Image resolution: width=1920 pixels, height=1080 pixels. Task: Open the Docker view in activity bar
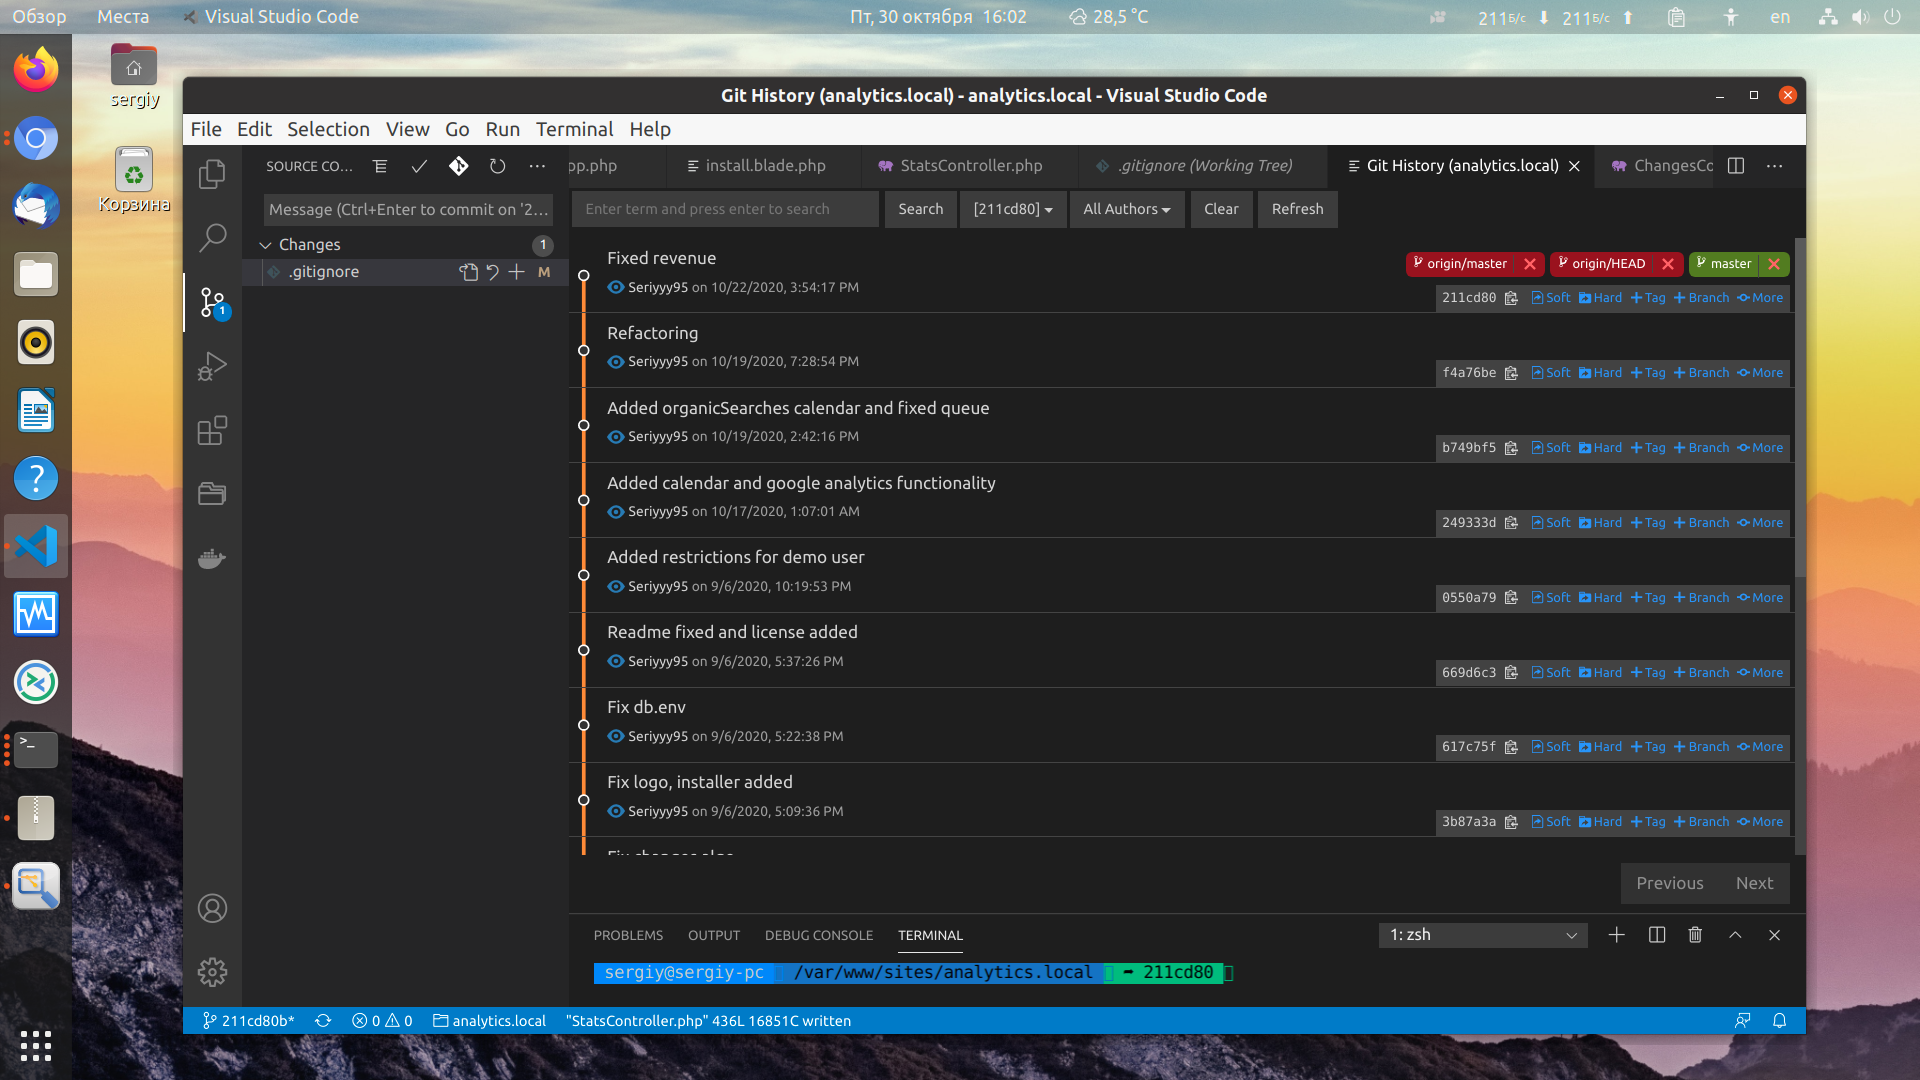[x=212, y=558]
